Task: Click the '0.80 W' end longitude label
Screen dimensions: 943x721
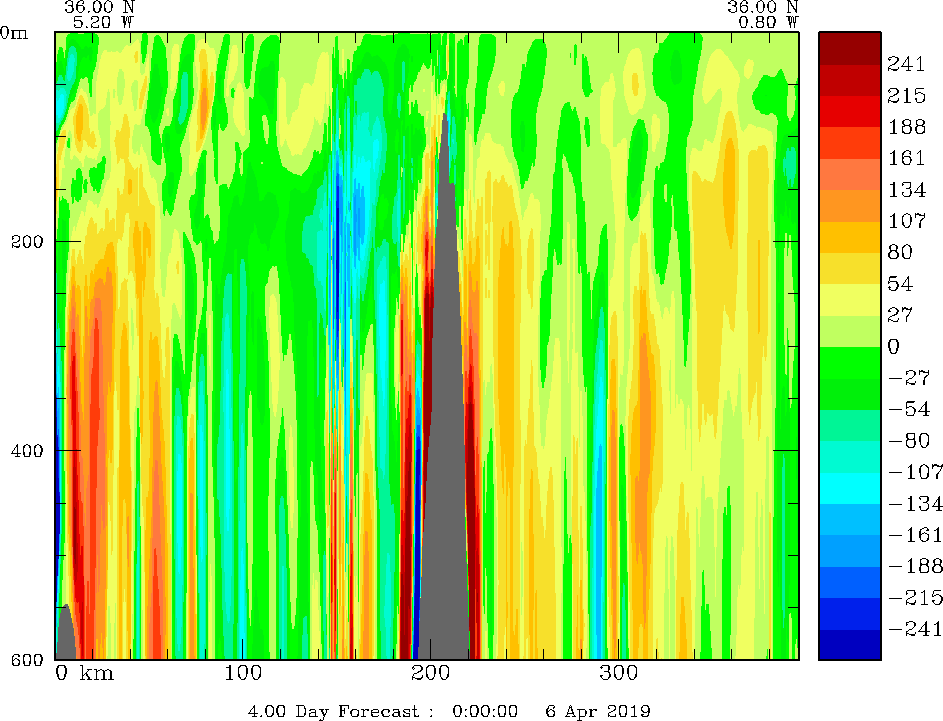Action: click(x=768, y=22)
